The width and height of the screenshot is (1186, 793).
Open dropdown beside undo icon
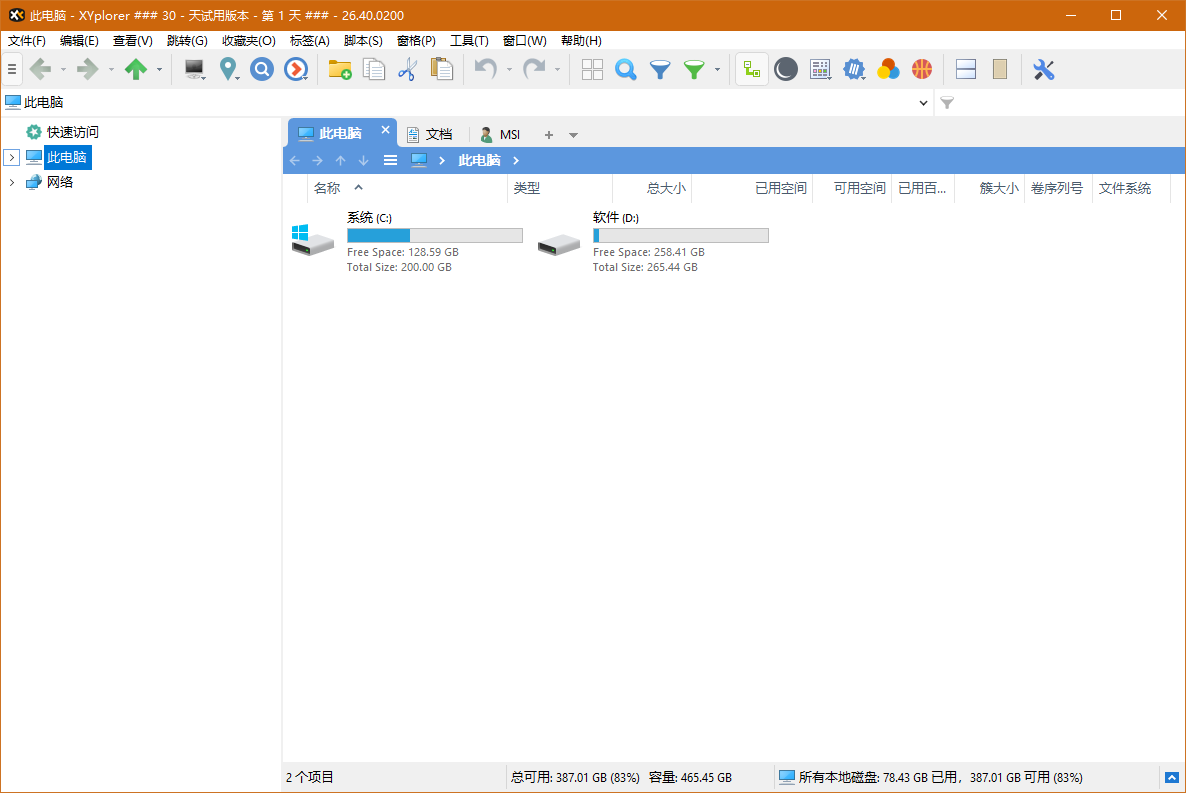click(x=509, y=70)
